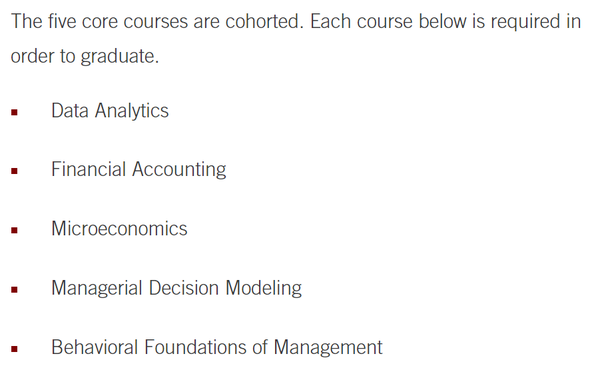Click the red bullet beside Data Analytics
Image resolution: width=600 pixels, height=386 pixels.
[x=15, y=112]
